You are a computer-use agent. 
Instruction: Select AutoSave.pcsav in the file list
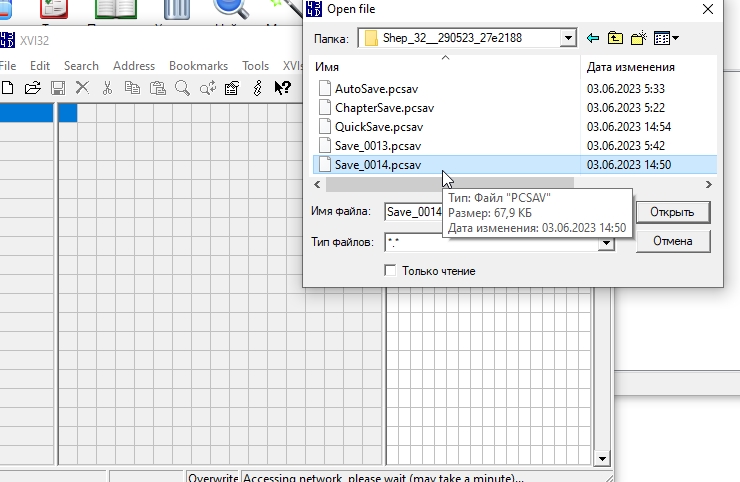(x=376, y=89)
